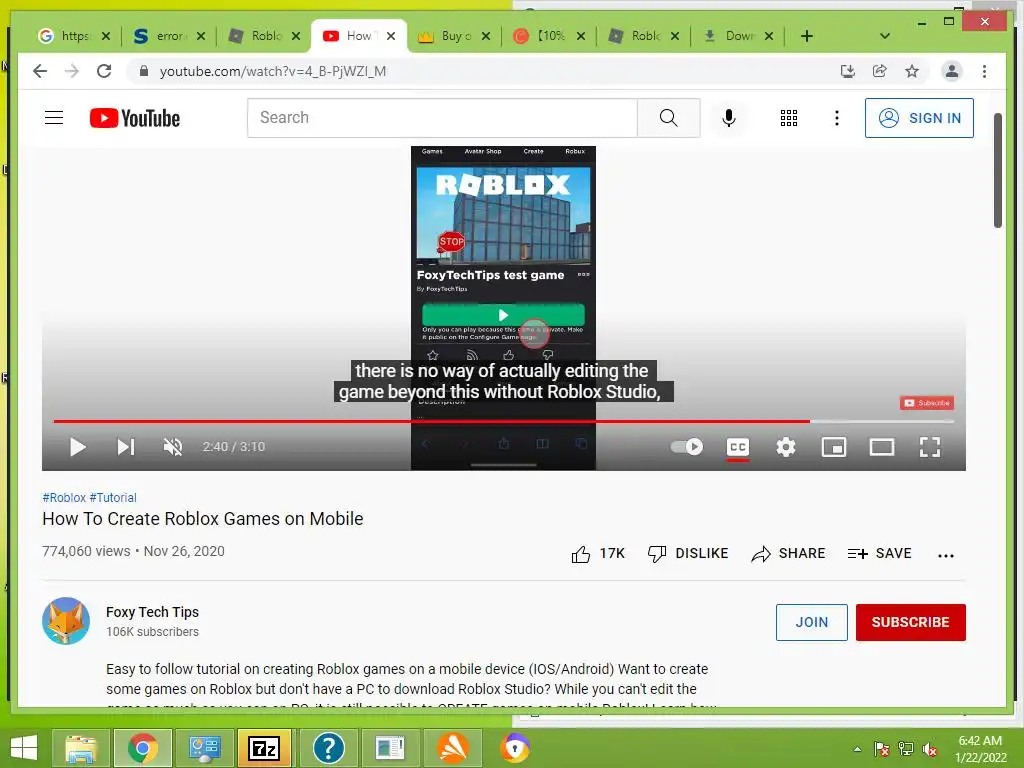Unmute the video volume

(x=173, y=447)
